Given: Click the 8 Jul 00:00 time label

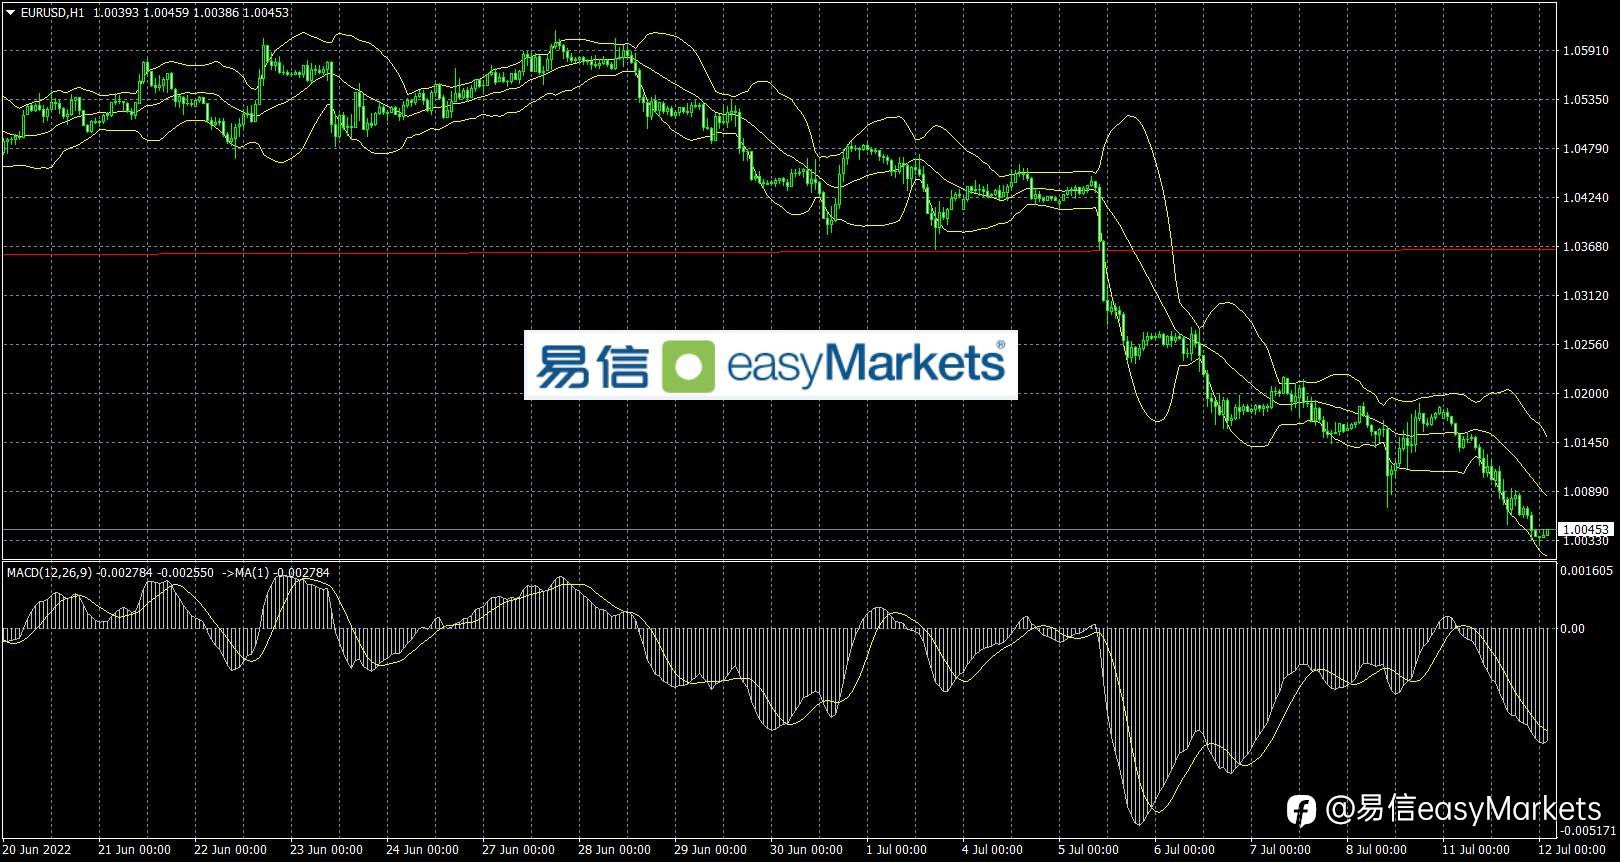Looking at the screenshot, I should (x=1376, y=850).
